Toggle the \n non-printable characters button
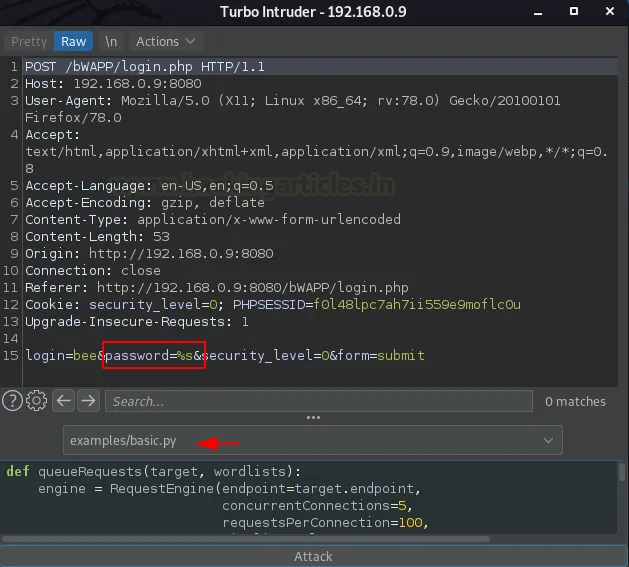Viewport: 629px width, 567px height. (x=111, y=41)
